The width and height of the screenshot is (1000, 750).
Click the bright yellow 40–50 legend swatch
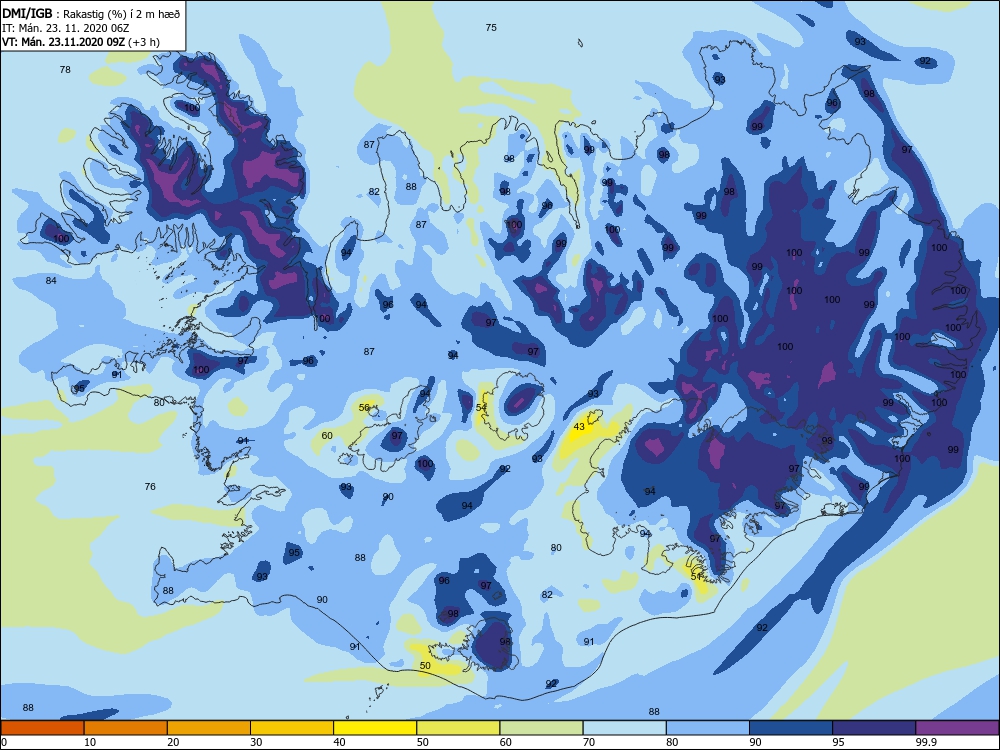375,728
